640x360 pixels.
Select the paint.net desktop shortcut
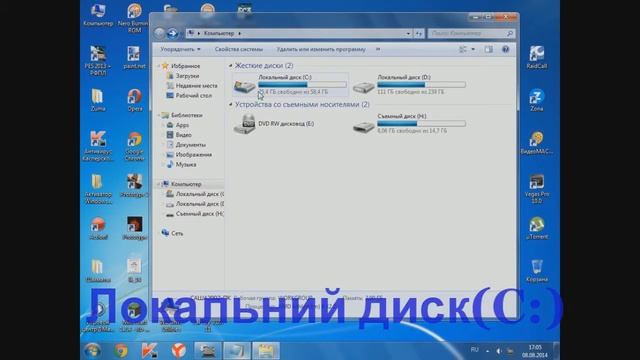[x=134, y=58]
